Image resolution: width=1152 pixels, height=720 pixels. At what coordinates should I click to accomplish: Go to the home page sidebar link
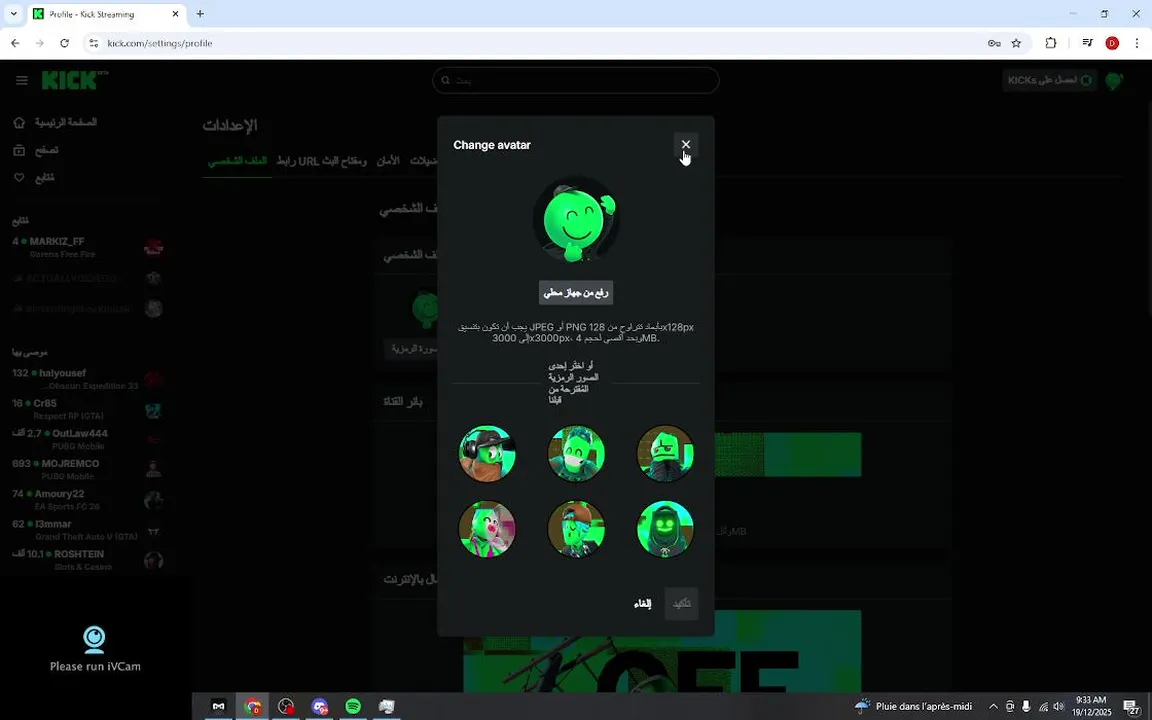tap(55, 122)
